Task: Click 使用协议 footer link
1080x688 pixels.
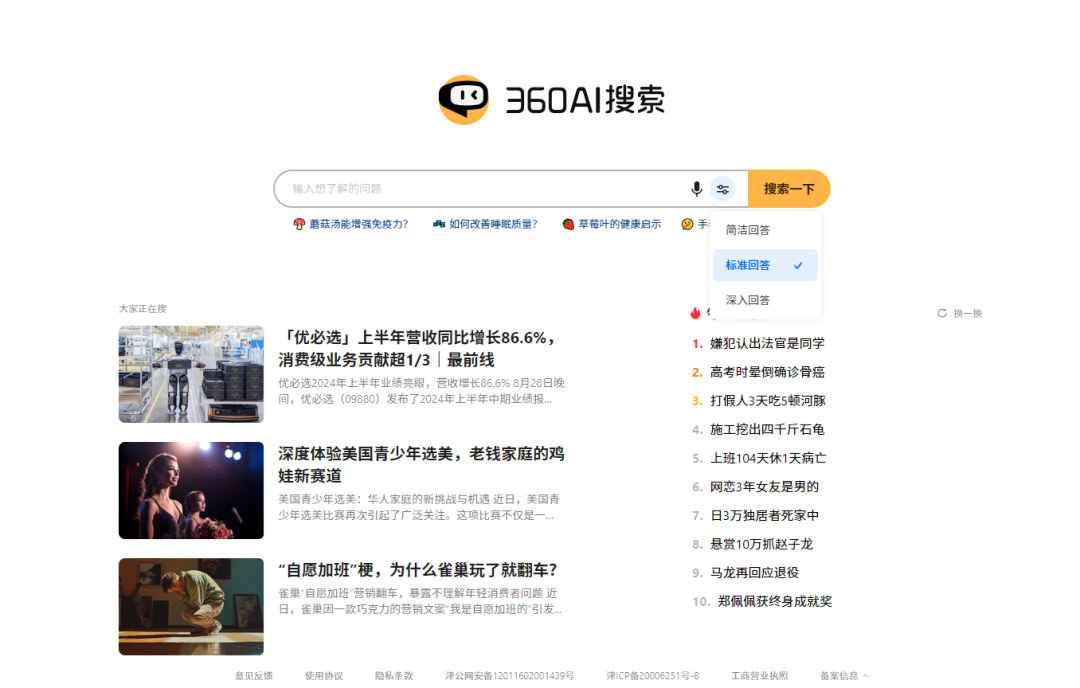Action: pos(324,676)
